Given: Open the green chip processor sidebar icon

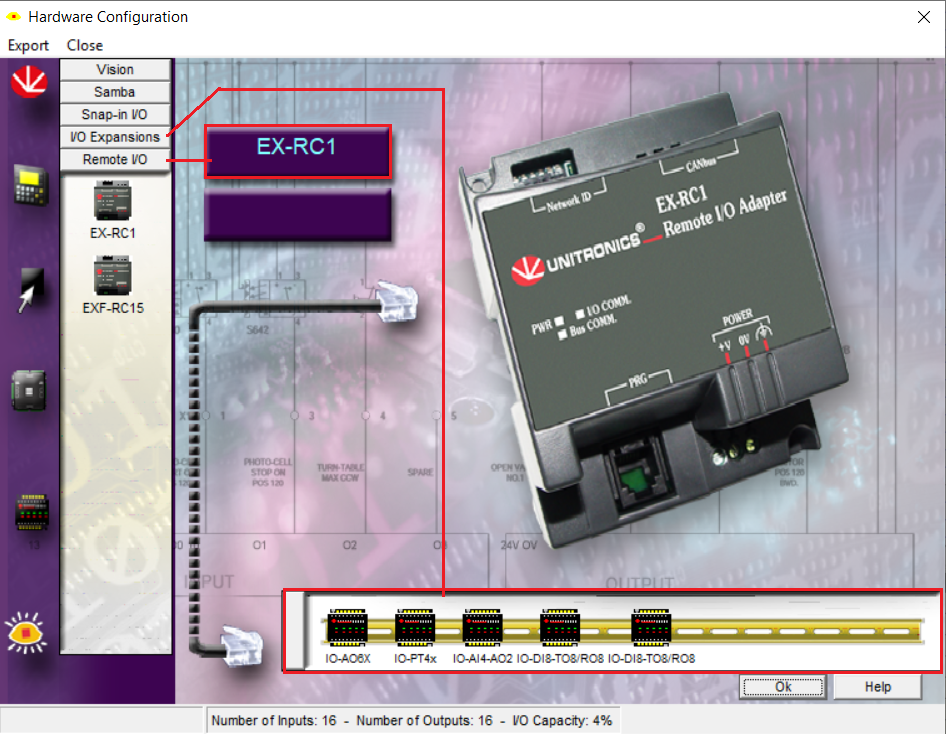Looking at the screenshot, I should (x=28, y=390).
